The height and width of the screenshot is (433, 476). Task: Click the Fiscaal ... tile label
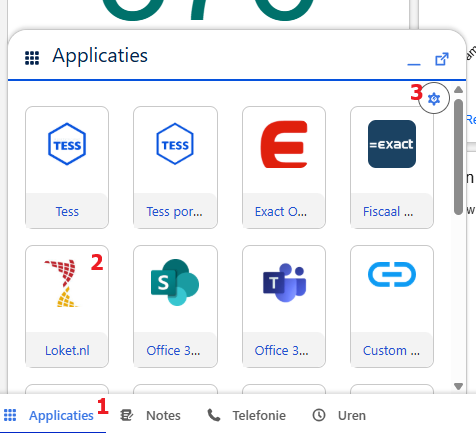388,211
